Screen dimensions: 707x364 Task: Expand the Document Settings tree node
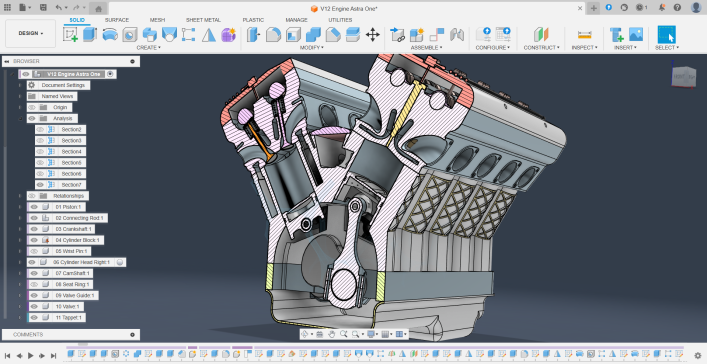pos(20,85)
